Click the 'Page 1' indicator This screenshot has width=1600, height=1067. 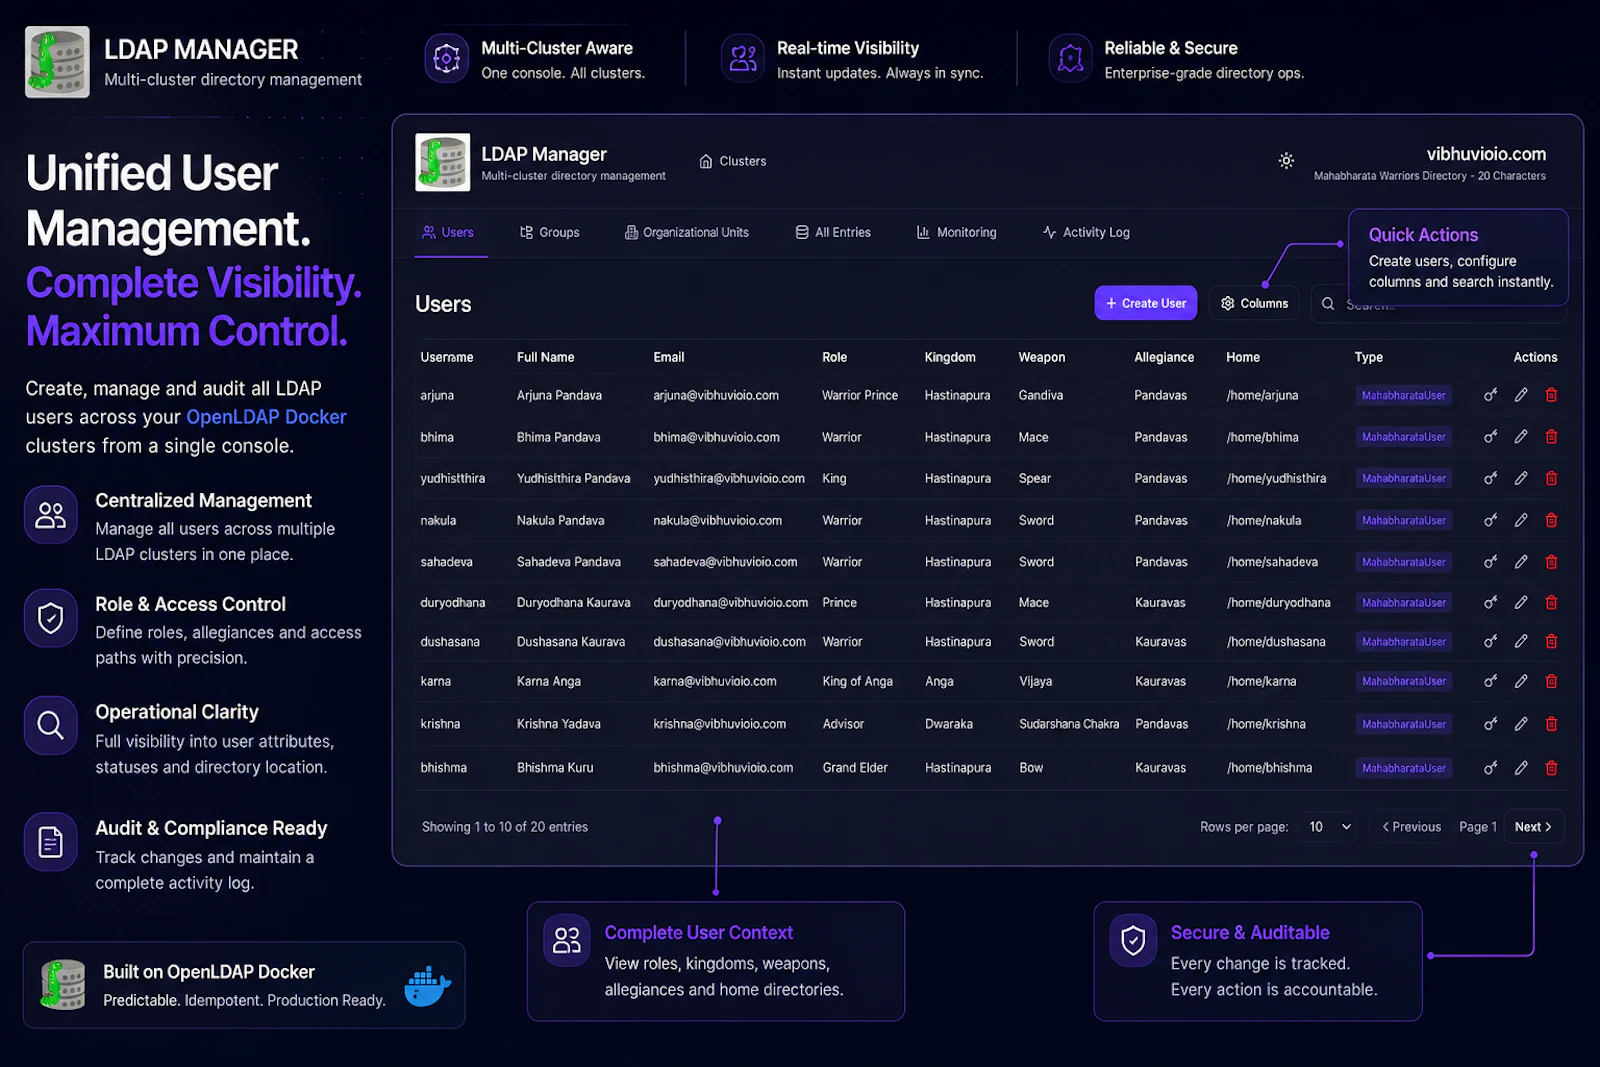[1478, 827]
